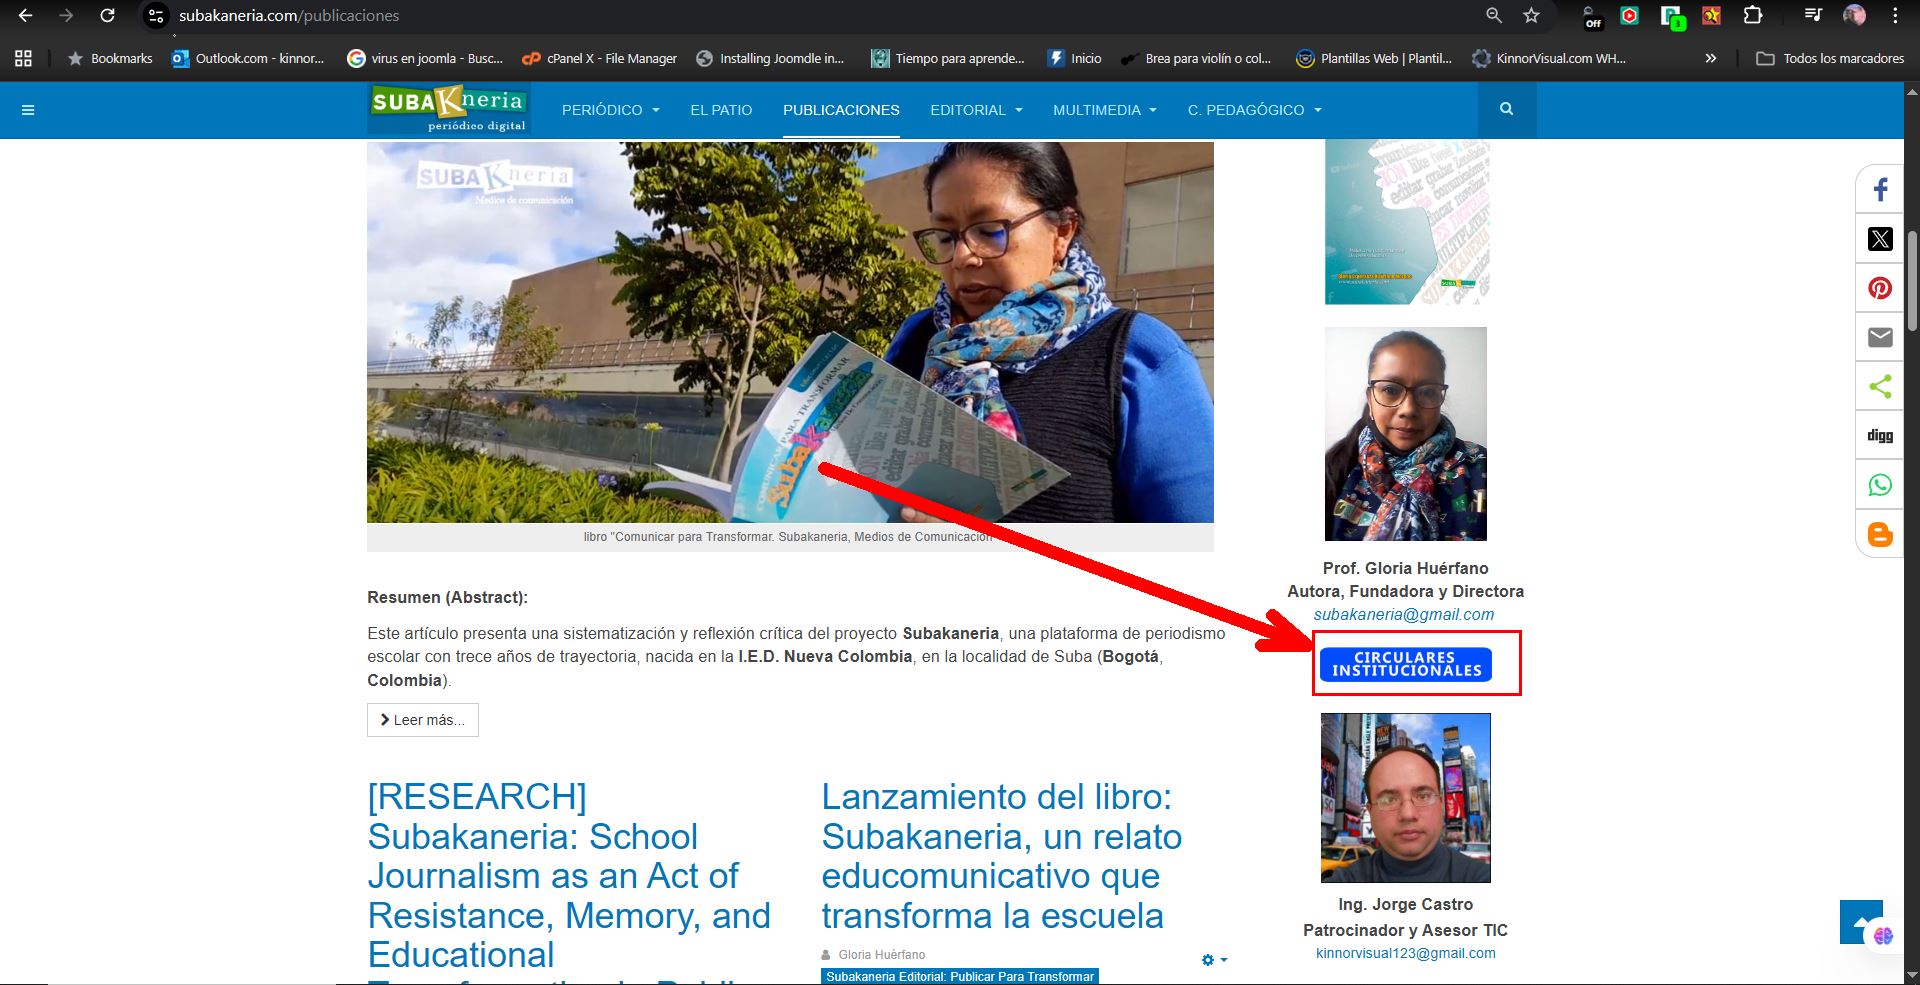Open the hamburger sidebar menu

point(28,110)
